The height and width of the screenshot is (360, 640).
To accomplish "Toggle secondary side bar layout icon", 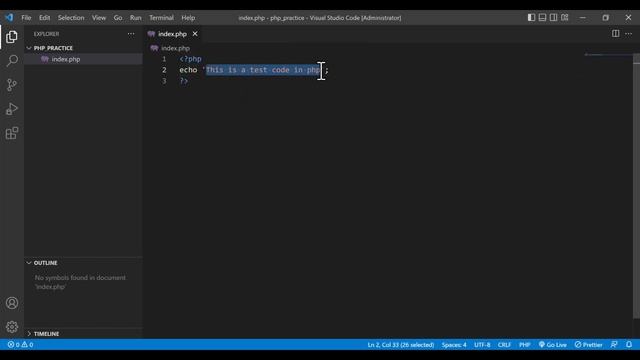I will click(x=553, y=18).
